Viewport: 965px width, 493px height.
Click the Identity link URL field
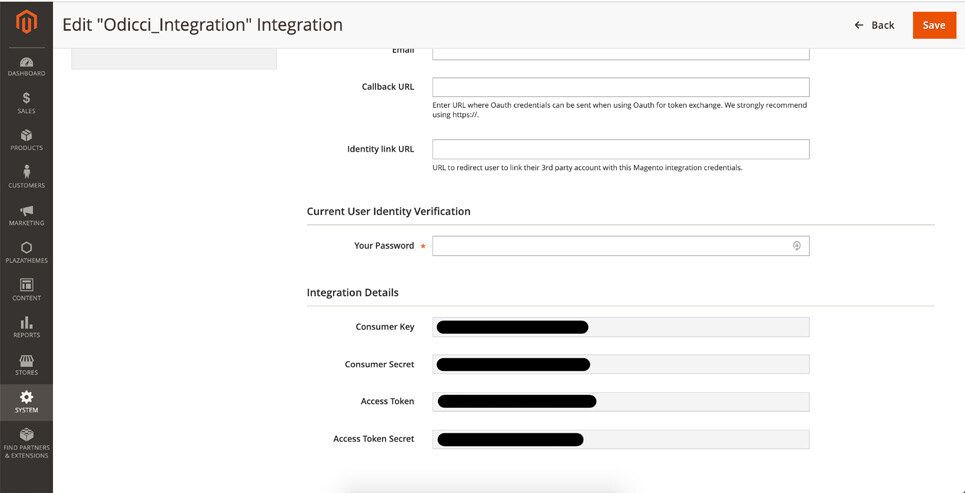[x=620, y=149]
